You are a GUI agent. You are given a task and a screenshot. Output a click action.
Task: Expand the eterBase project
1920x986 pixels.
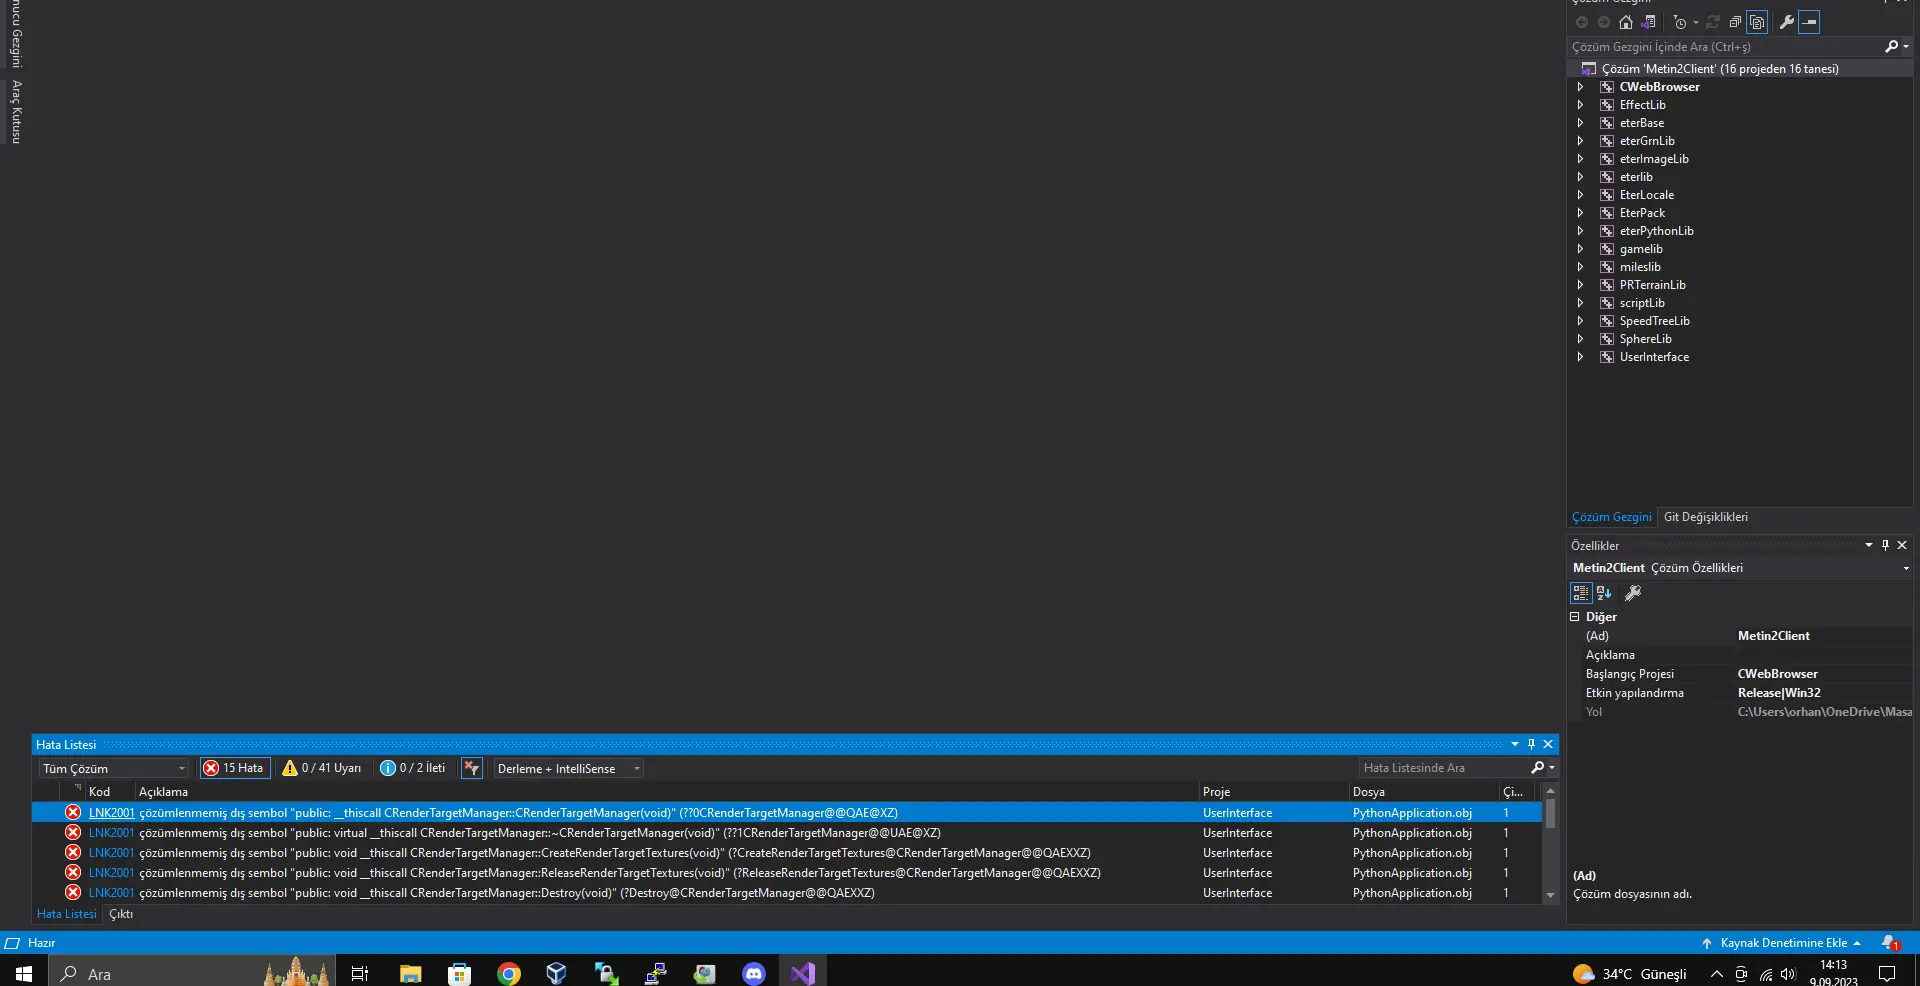pos(1580,123)
